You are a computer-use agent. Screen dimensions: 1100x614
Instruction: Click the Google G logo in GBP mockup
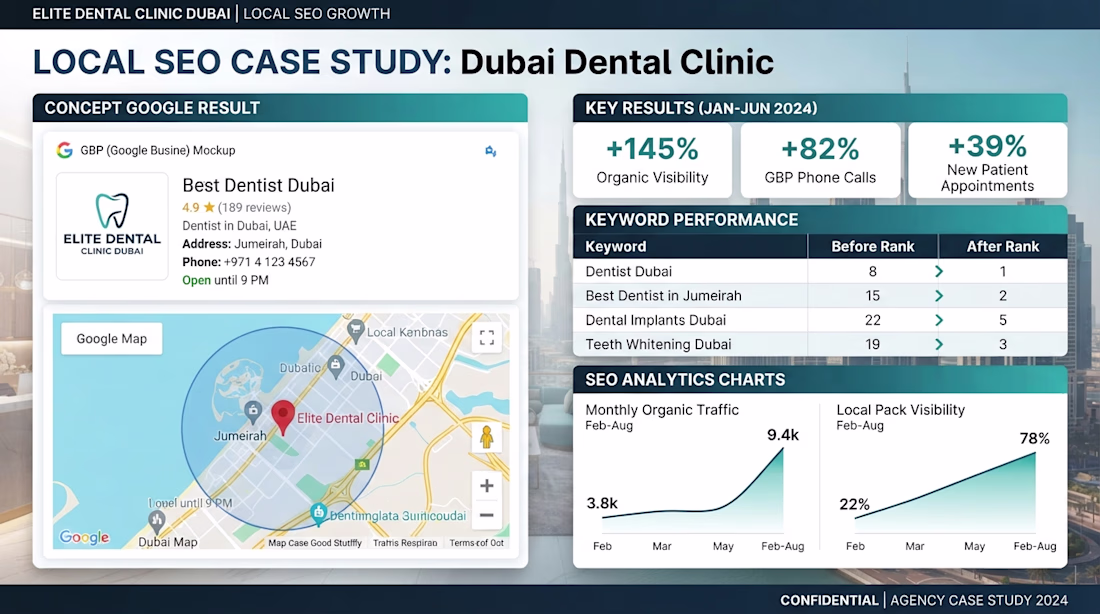65,150
